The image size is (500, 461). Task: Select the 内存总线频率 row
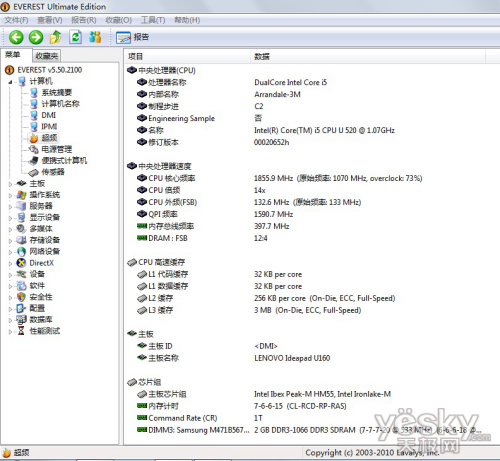click(x=213, y=226)
